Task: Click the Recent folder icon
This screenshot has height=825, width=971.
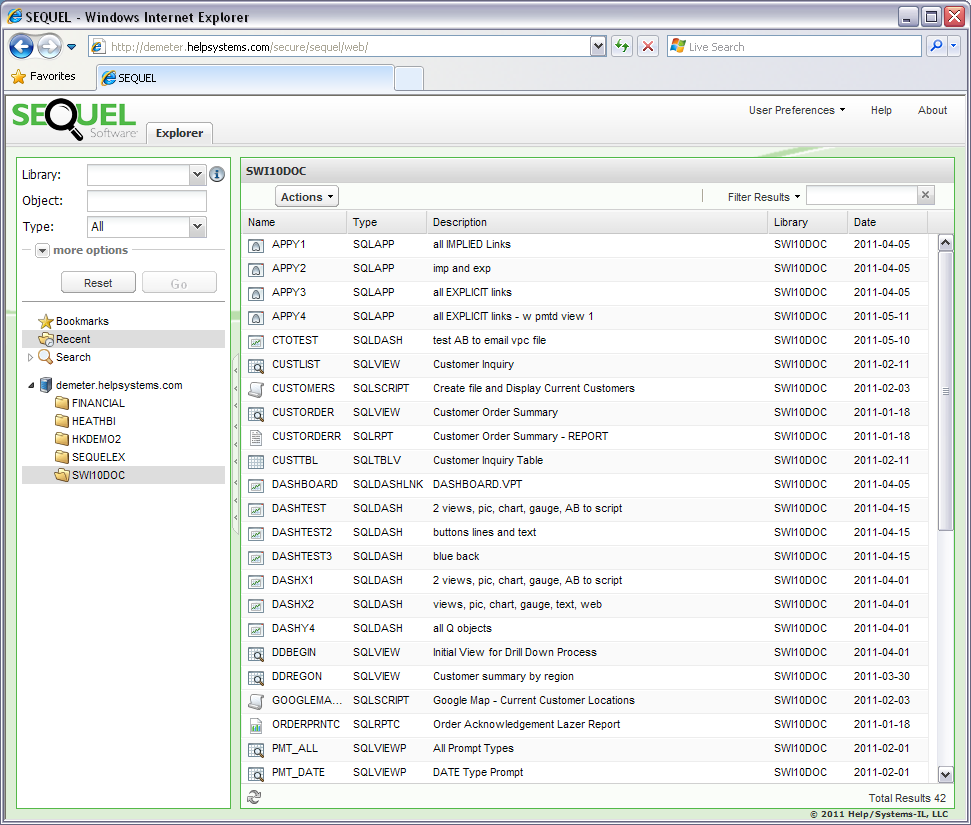Action: tap(46, 339)
